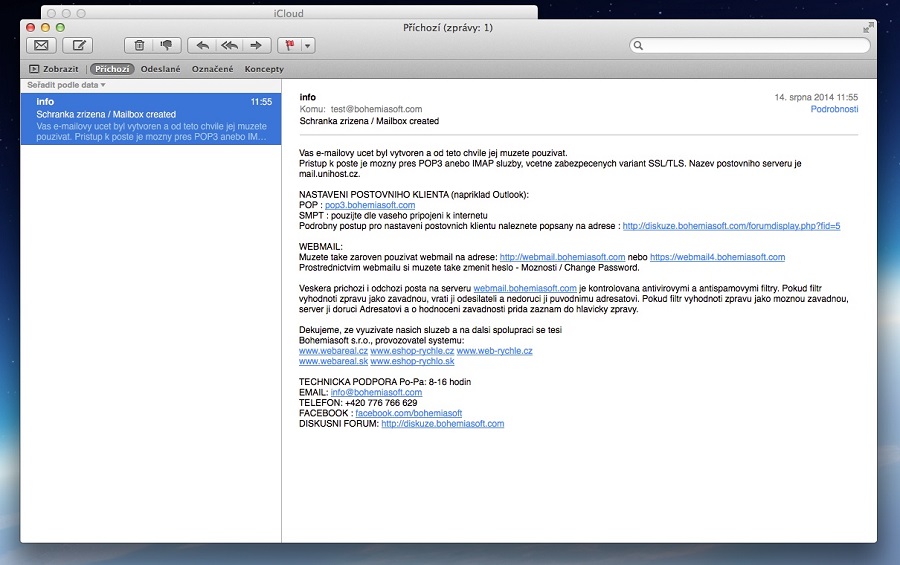The height and width of the screenshot is (565, 900).
Task: Open the flag color dropdown arrow
Action: coord(308,45)
